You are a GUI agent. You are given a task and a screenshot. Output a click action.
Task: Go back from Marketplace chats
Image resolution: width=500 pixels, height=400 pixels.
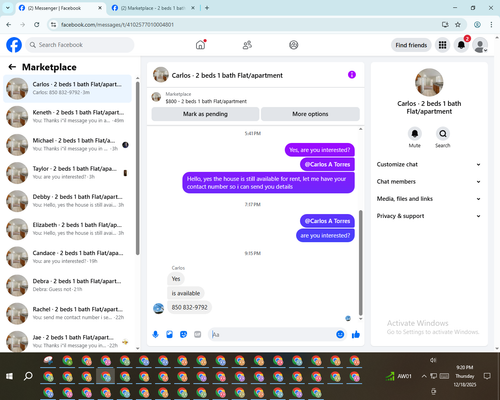click(12, 67)
